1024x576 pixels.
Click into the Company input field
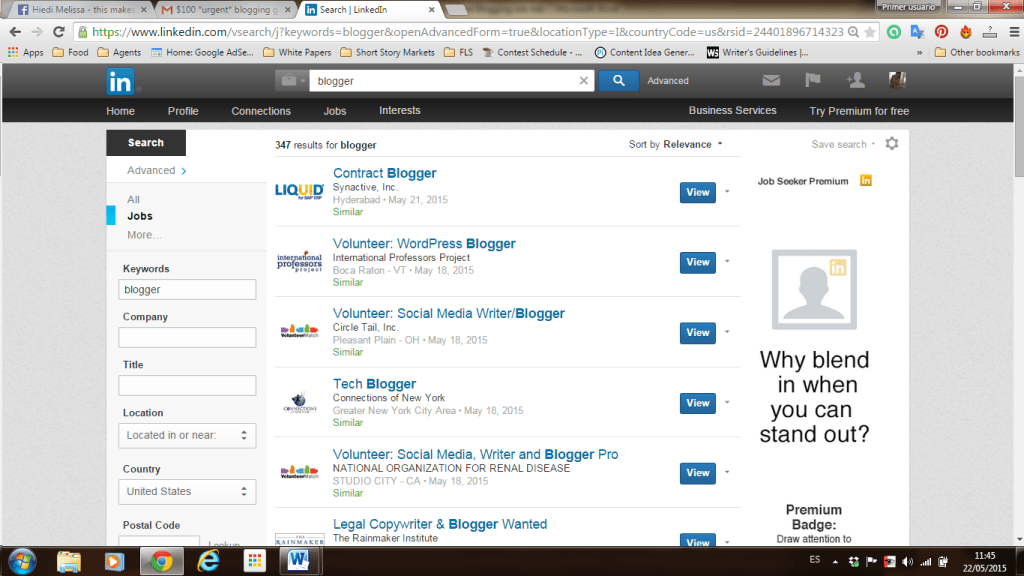click(x=187, y=338)
